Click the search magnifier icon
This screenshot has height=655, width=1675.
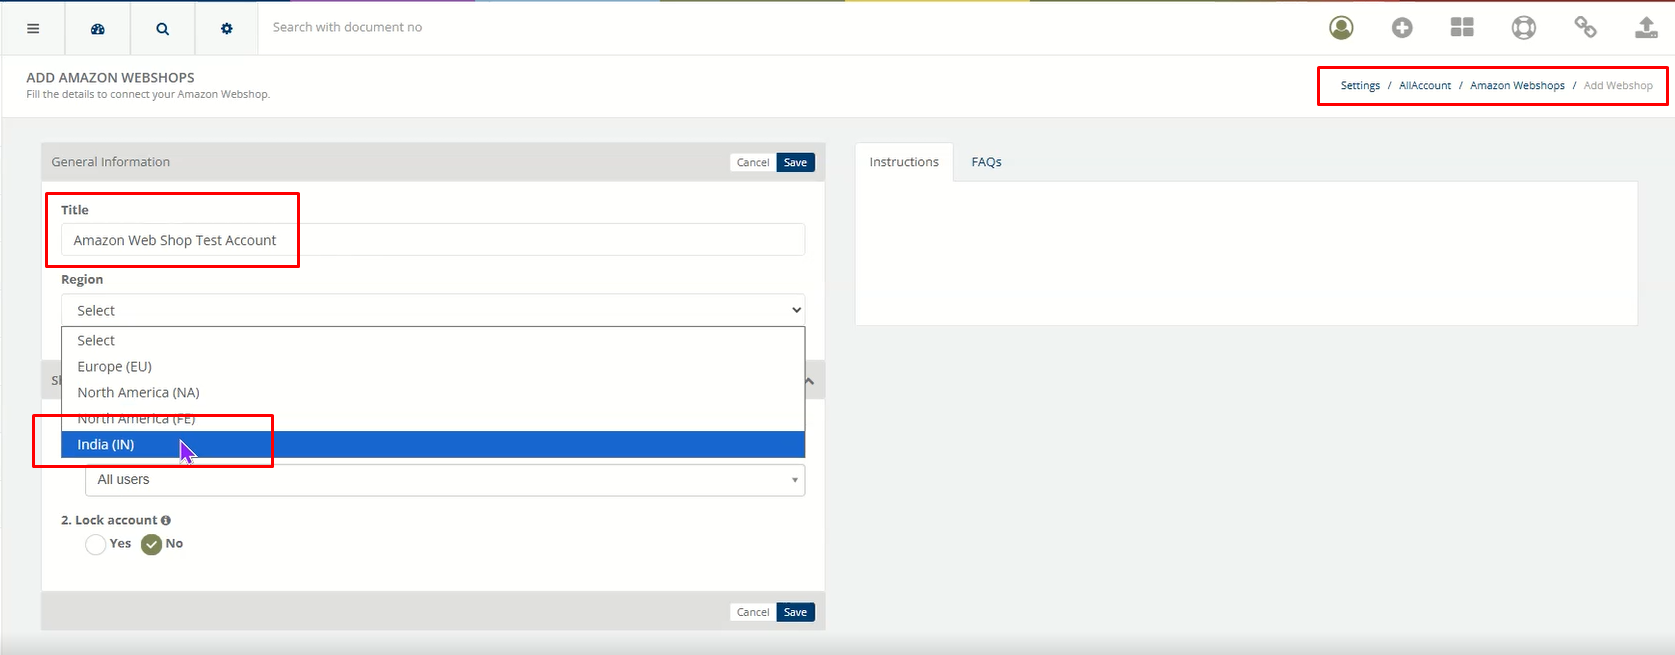[162, 28]
